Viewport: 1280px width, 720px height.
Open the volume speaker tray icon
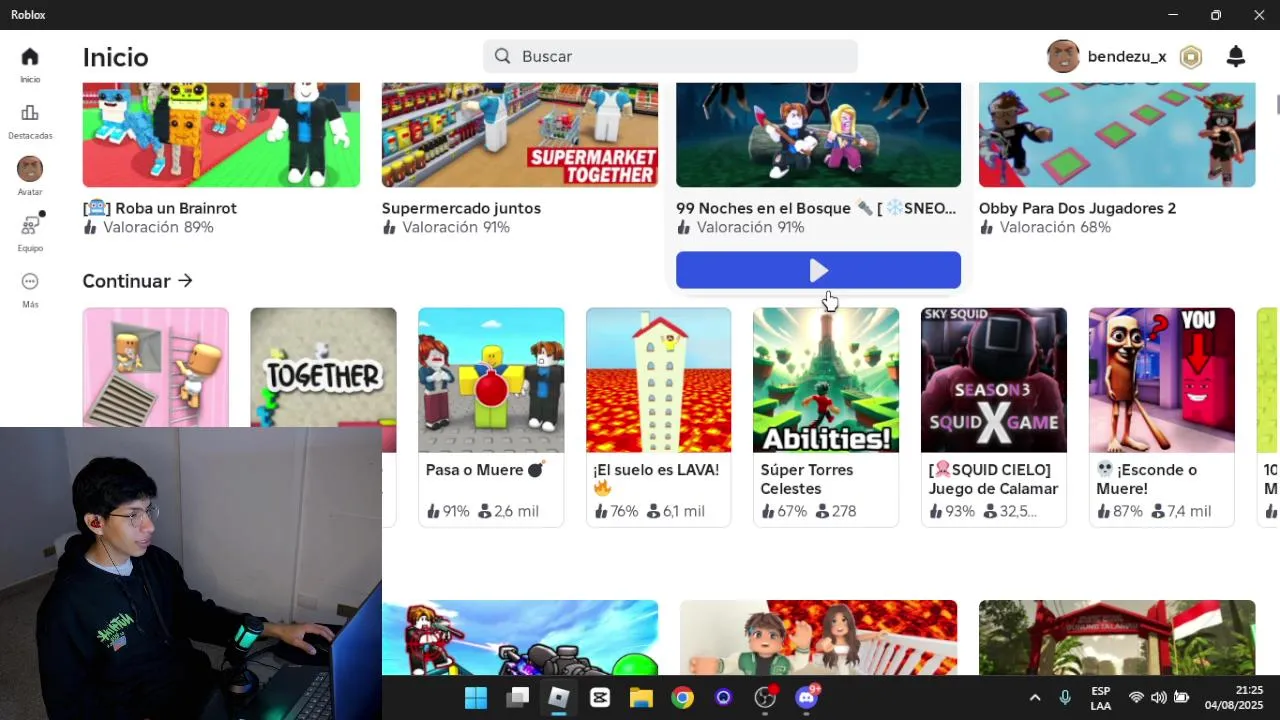point(1158,697)
